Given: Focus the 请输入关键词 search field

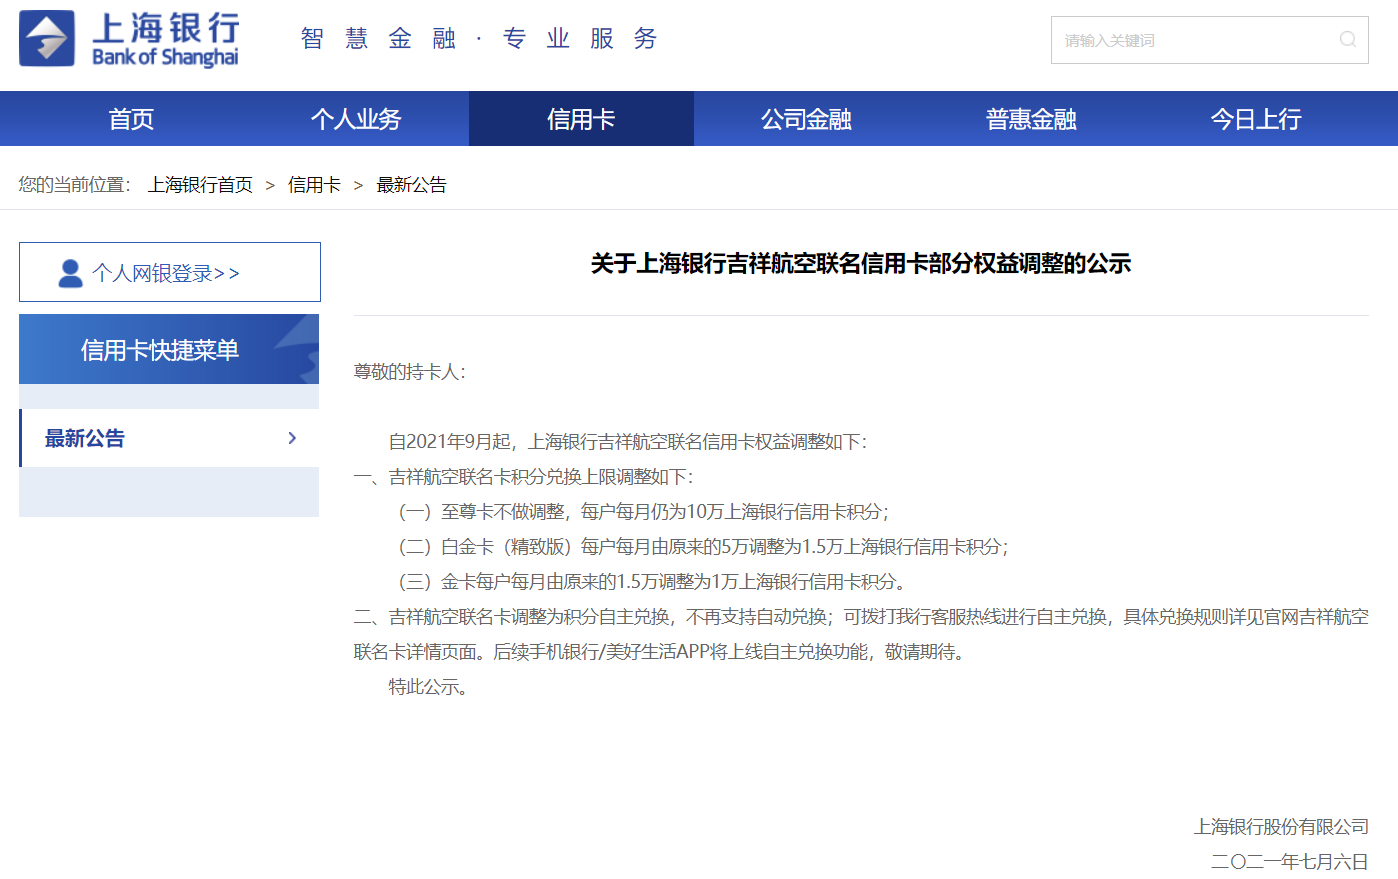Looking at the screenshot, I should pos(1209,40).
